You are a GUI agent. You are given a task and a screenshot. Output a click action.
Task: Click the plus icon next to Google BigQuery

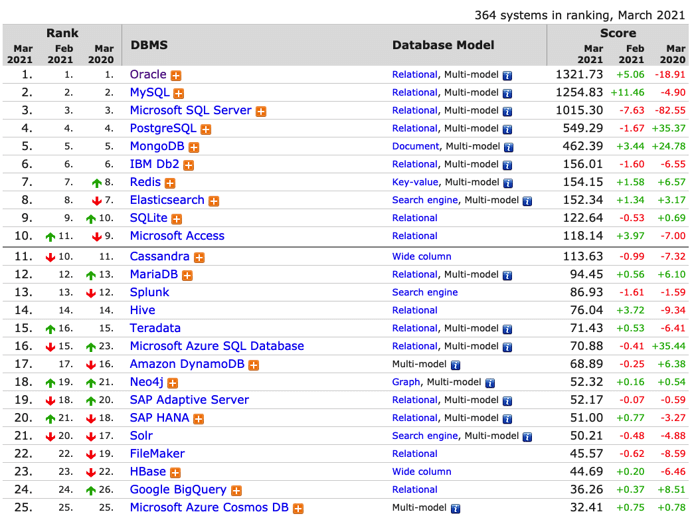237,491
